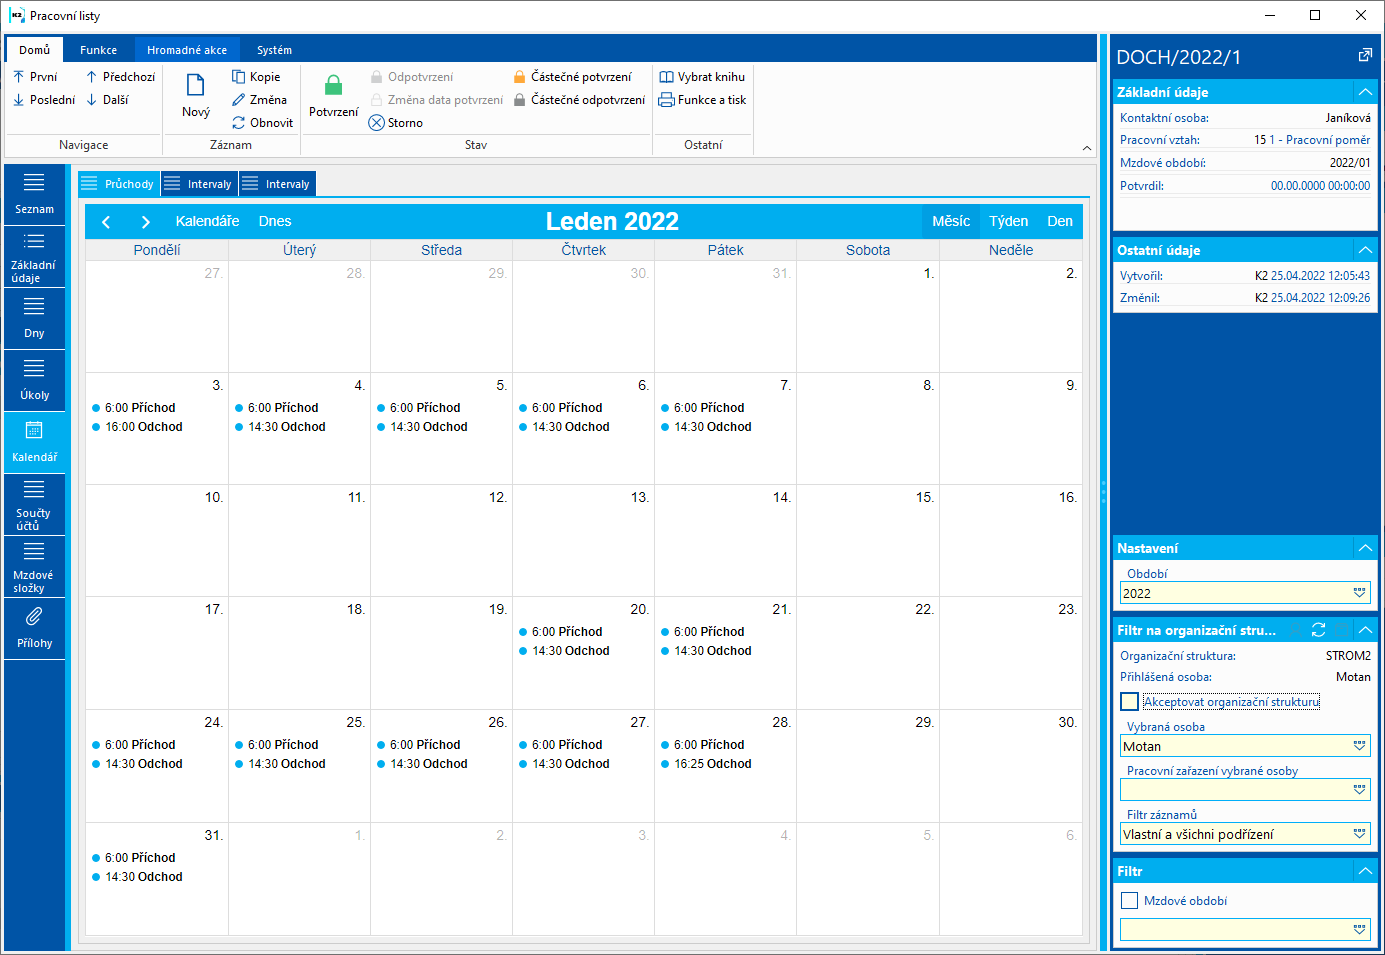Open the Systém ribbon tab
1385x955 pixels.
tap(274, 50)
